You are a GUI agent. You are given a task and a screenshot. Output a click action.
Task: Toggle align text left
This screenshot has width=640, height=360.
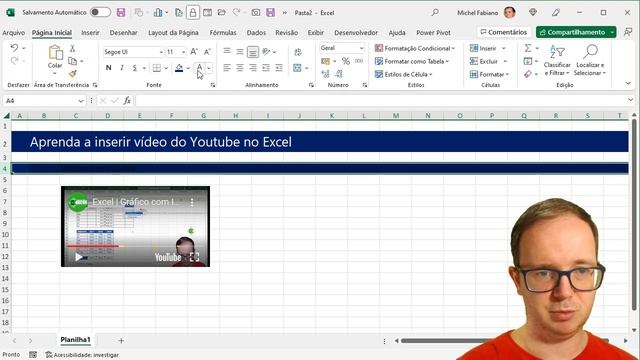(x=227, y=68)
